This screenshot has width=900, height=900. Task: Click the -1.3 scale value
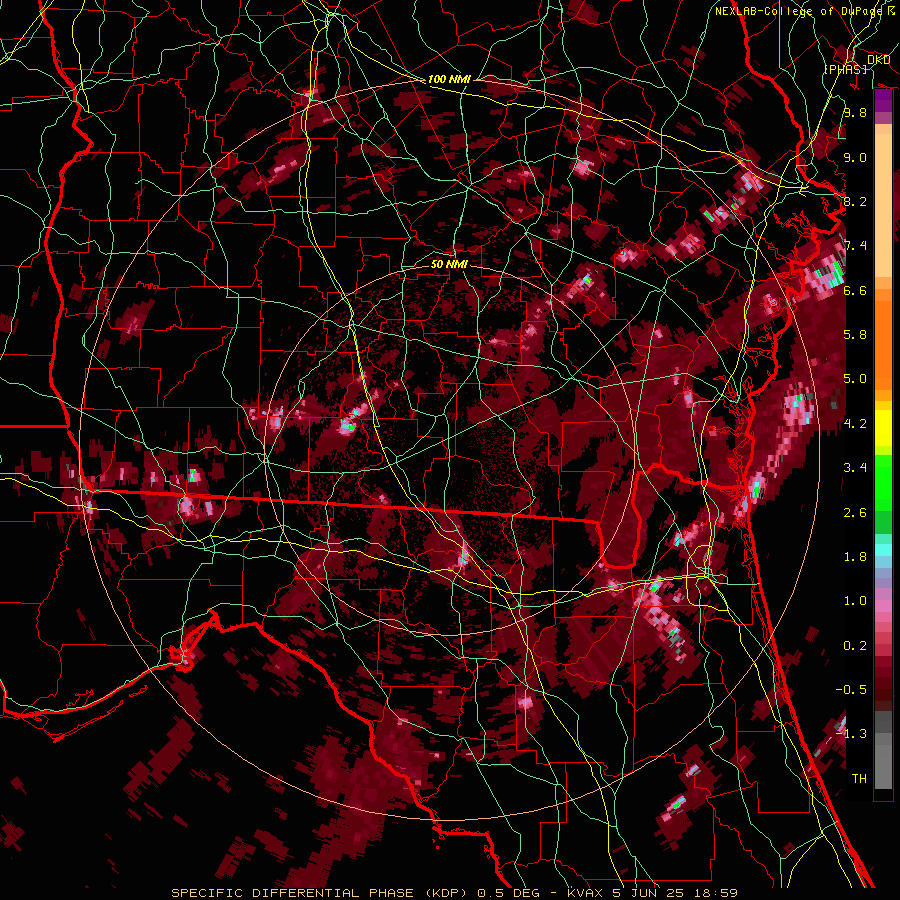(851, 734)
